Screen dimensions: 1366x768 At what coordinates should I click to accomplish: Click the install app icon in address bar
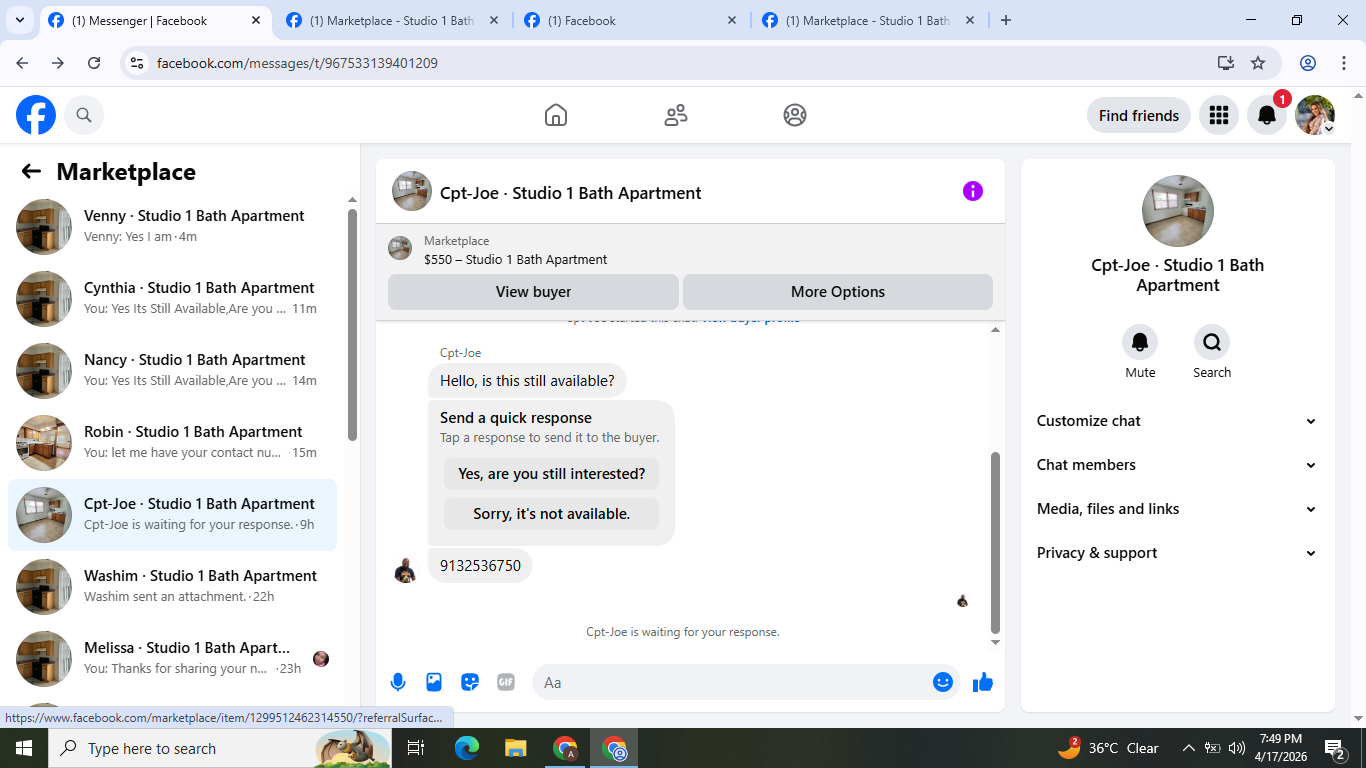(x=1226, y=63)
